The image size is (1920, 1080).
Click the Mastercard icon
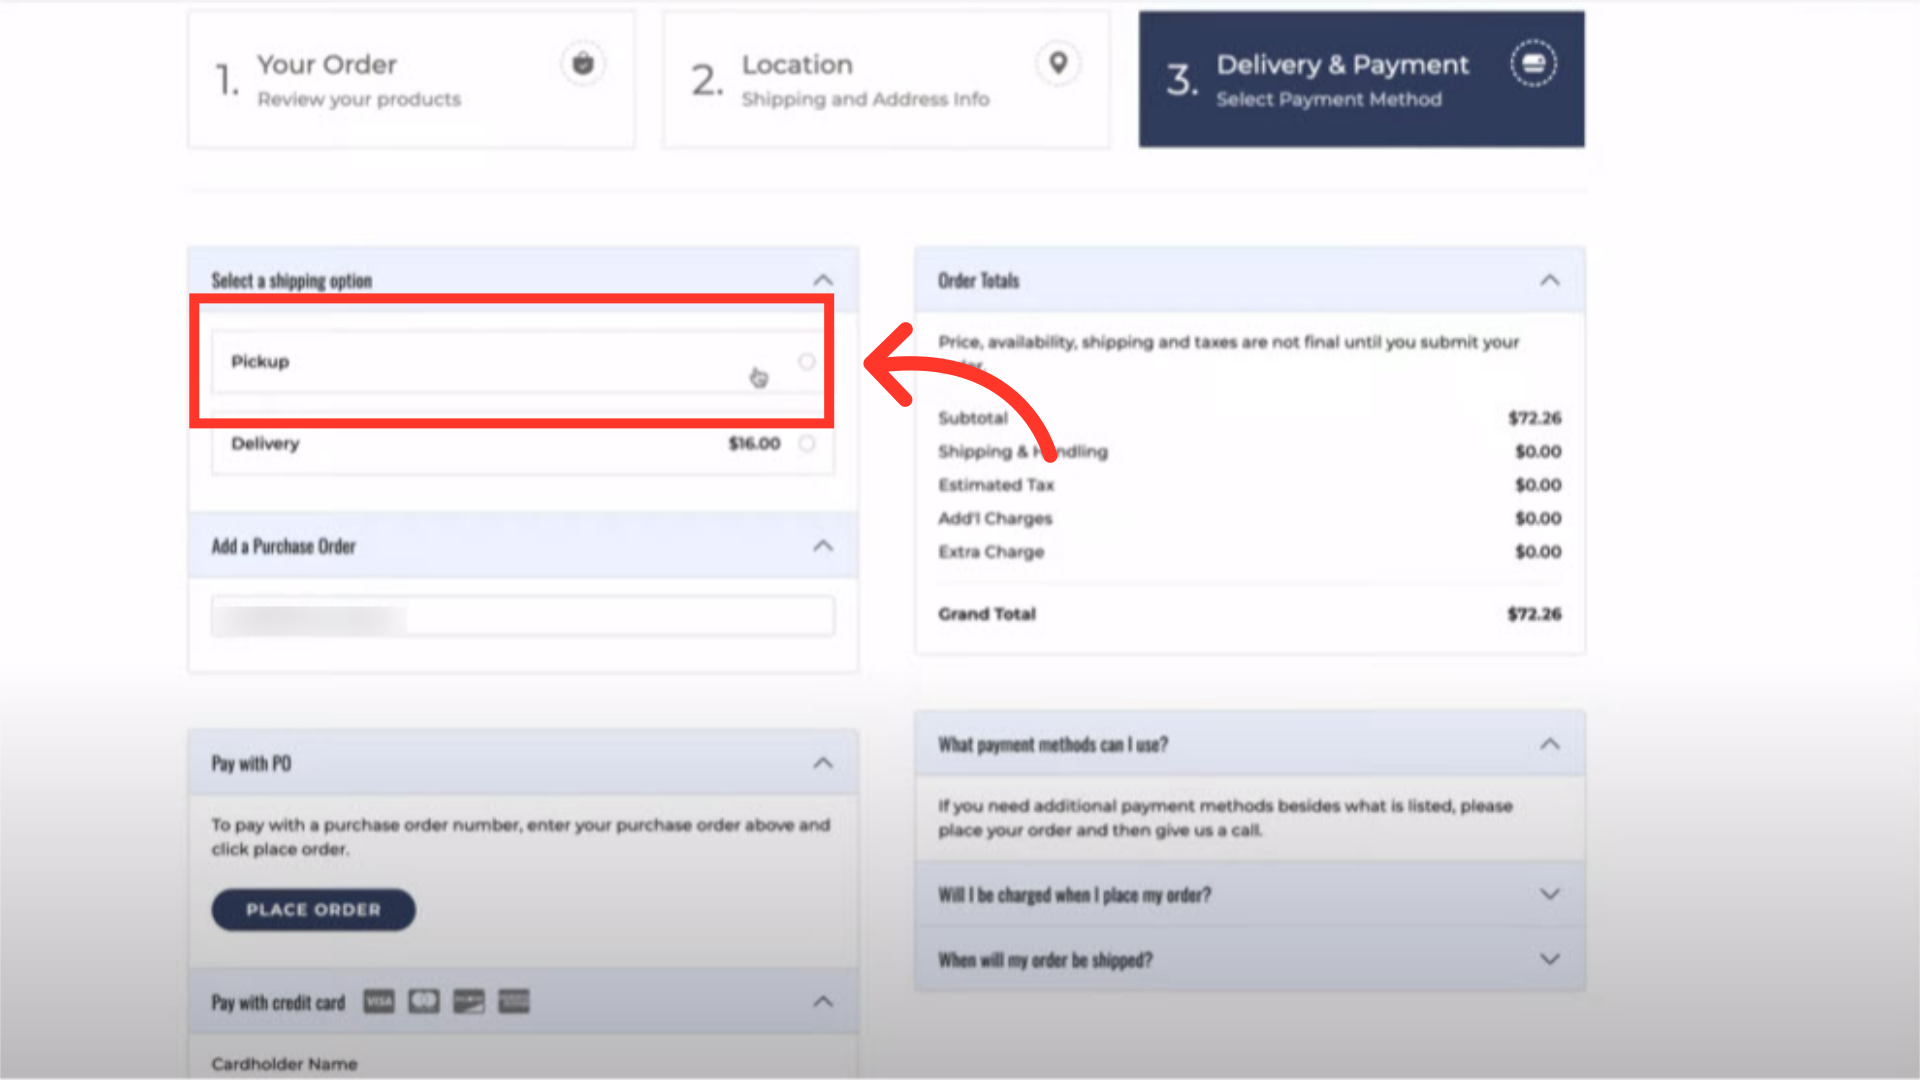tap(424, 1001)
